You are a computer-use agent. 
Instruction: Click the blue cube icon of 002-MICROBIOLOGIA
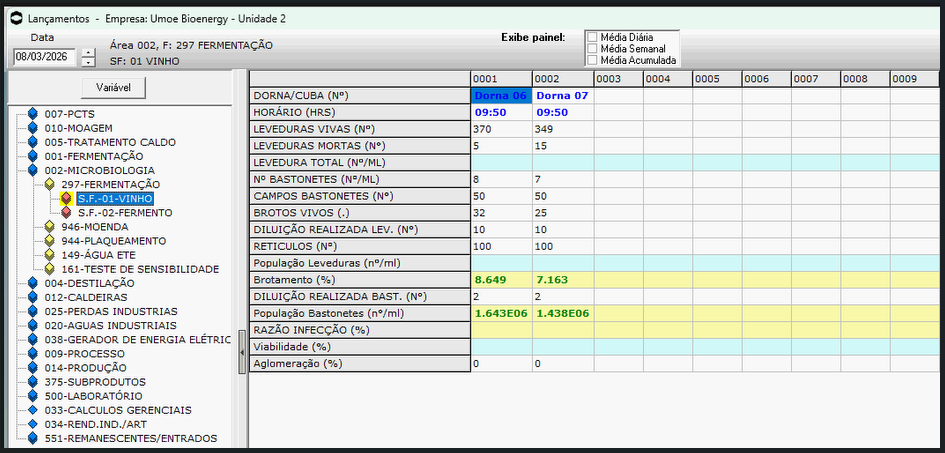(x=33, y=170)
